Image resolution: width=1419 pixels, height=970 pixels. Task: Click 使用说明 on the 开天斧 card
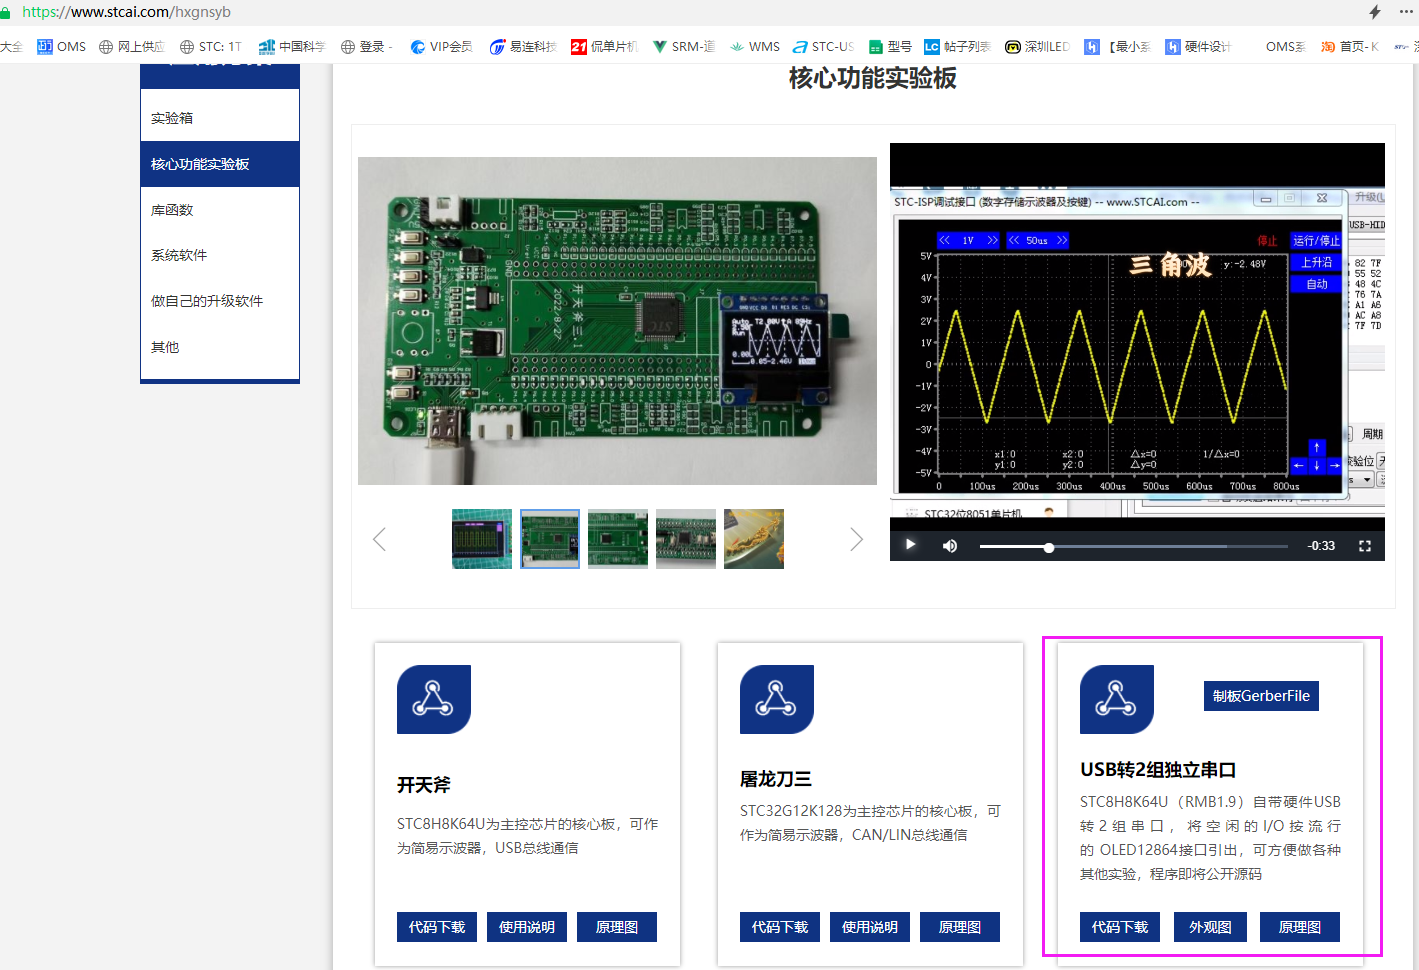pyautogui.click(x=527, y=927)
